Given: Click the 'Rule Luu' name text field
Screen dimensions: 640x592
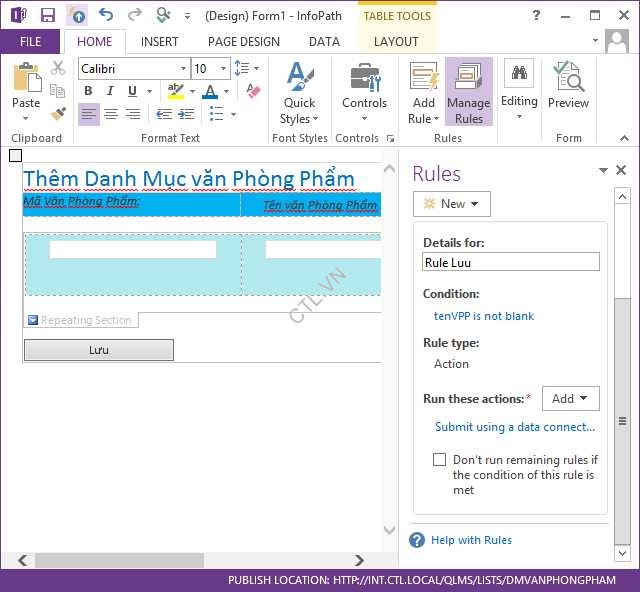Looking at the screenshot, I should (x=511, y=262).
